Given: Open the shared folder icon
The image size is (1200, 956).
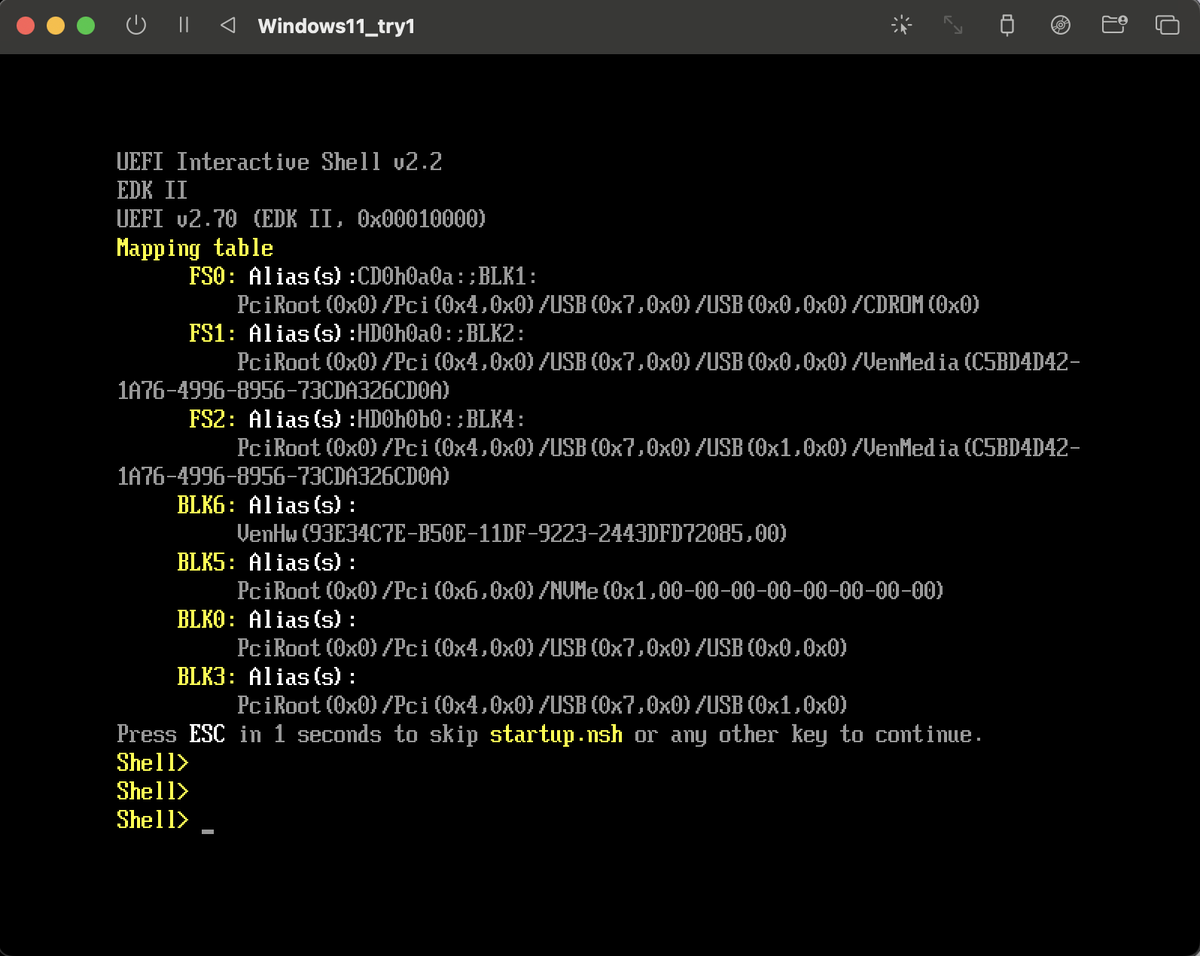Looking at the screenshot, I should [x=1115, y=25].
